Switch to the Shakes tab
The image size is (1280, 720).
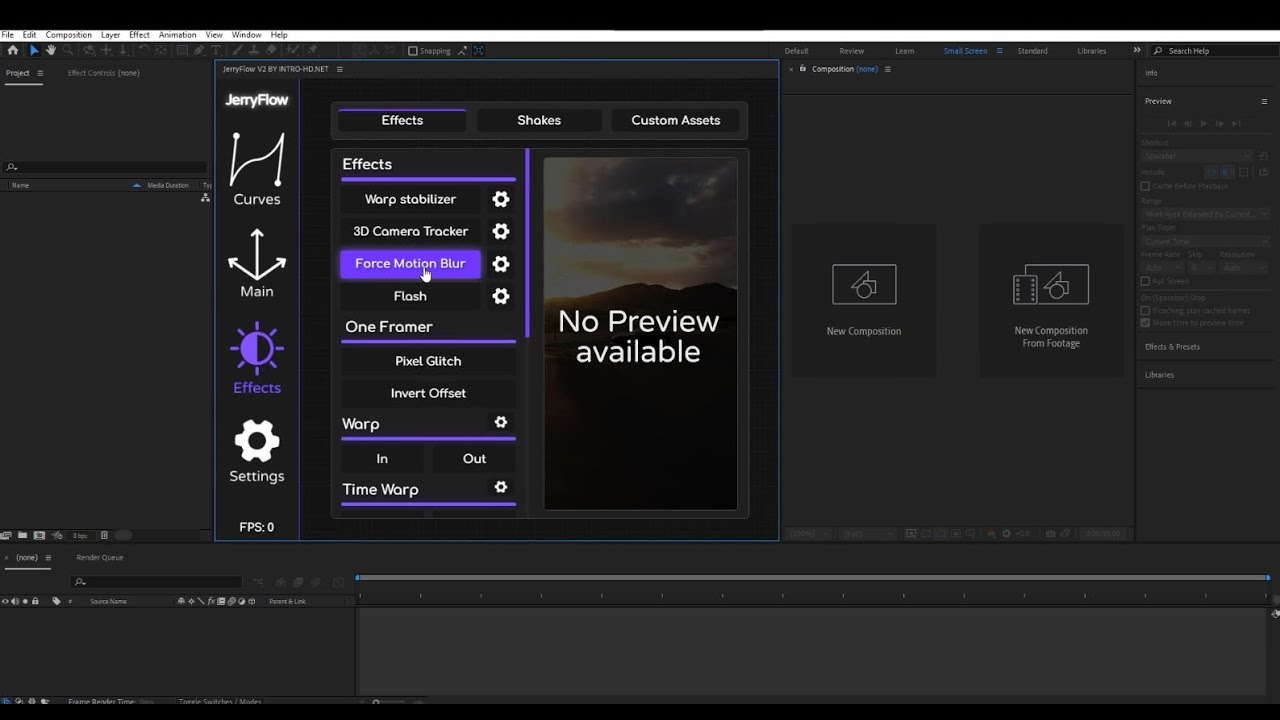pyautogui.click(x=539, y=120)
